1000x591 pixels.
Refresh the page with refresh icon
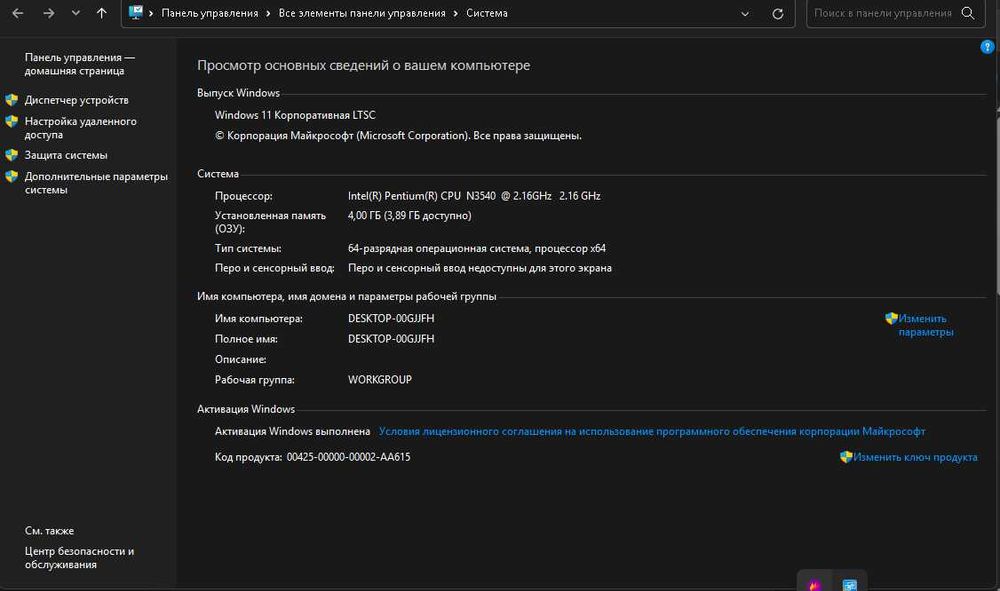pyautogui.click(x=777, y=13)
